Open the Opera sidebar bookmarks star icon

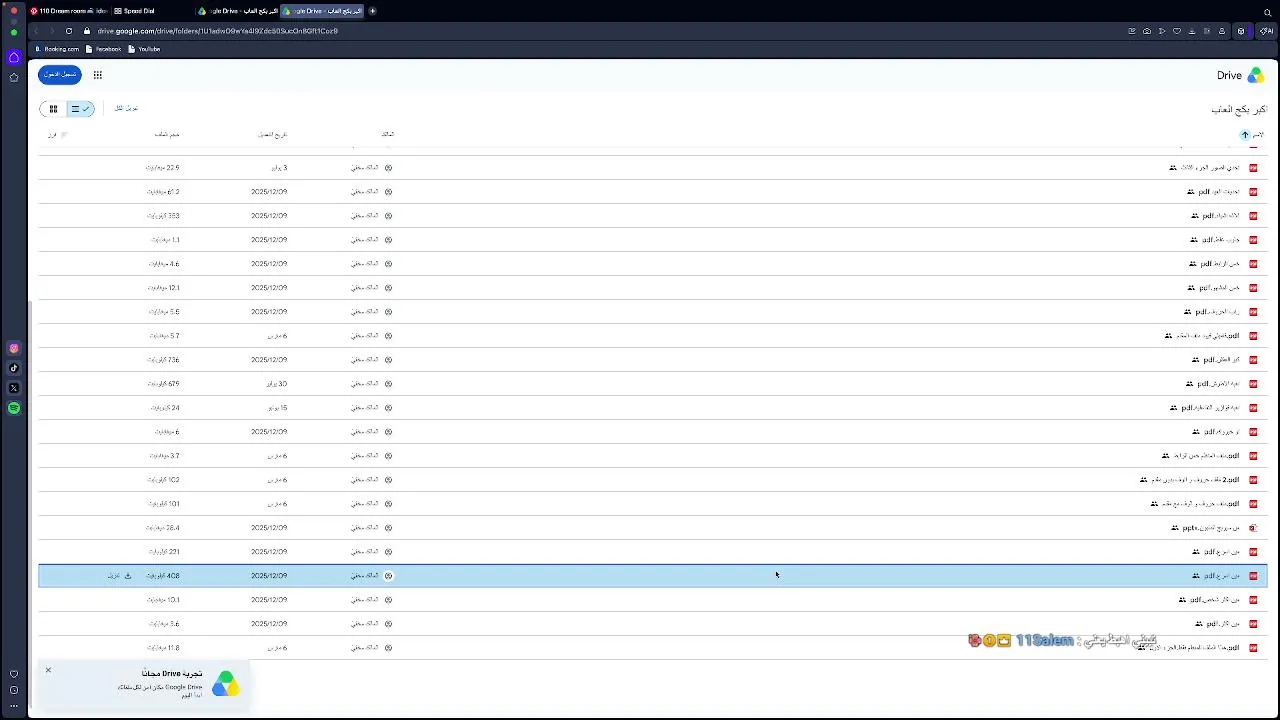tap(14, 77)
